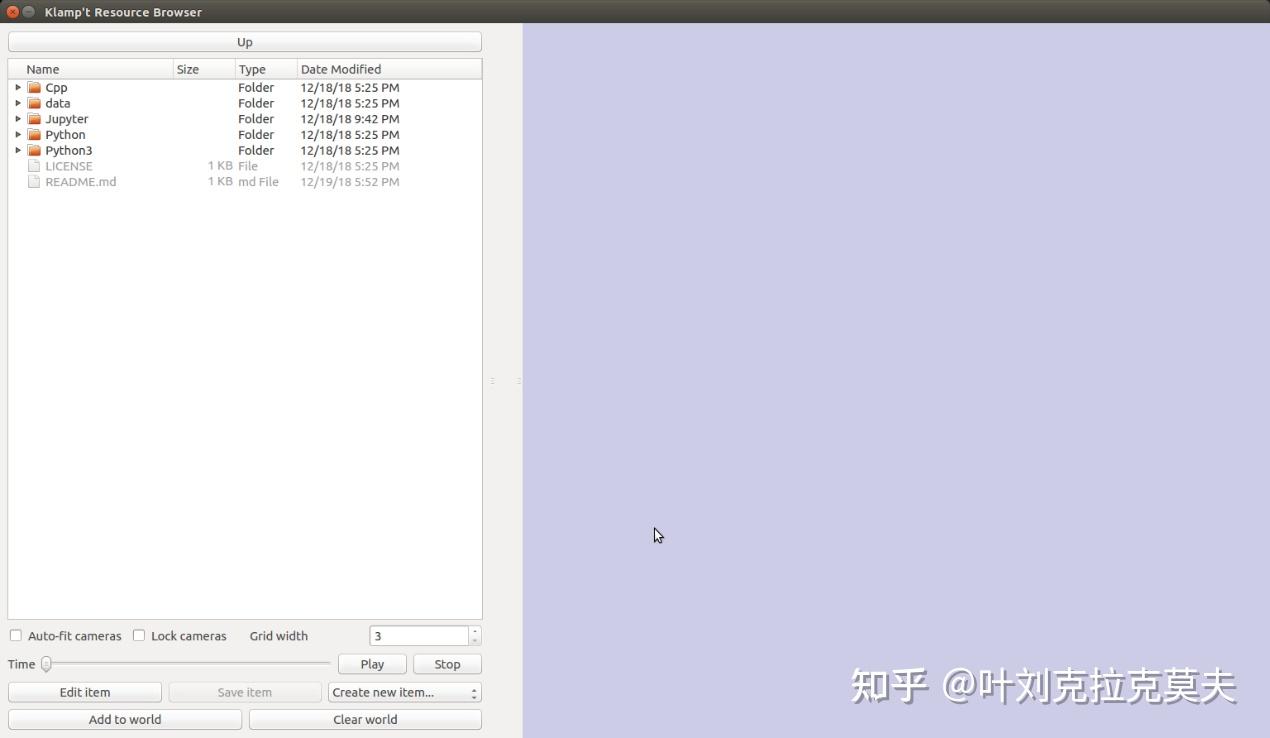Screen dimensions: 1270x738
Task: Click the Python folder icon
Action: point(34,134)
